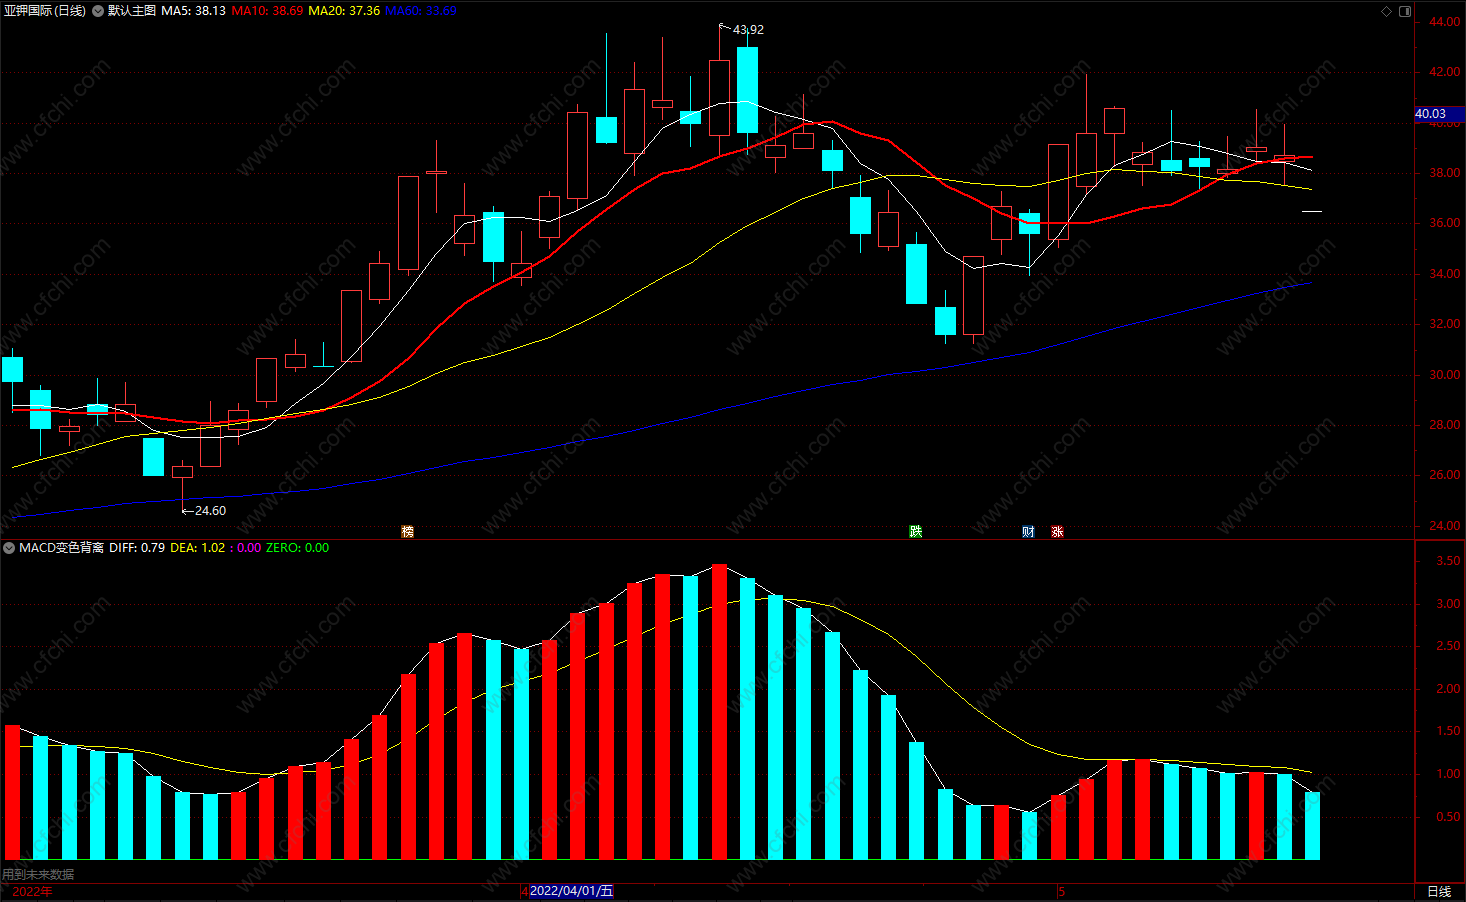Click the MA60: 33.69 value
Screen dimensions: 1466x902
click(421, 11)
